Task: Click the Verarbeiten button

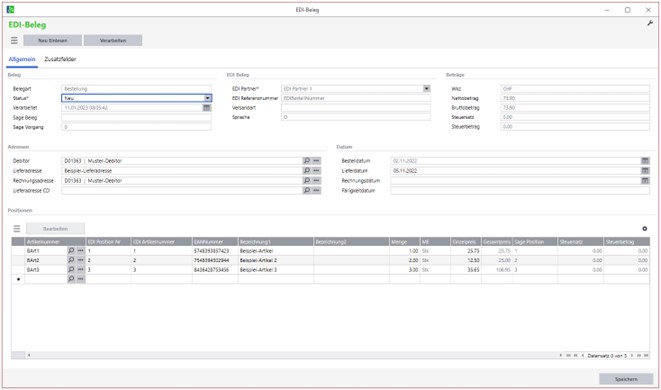Action: tap(113, 40)
